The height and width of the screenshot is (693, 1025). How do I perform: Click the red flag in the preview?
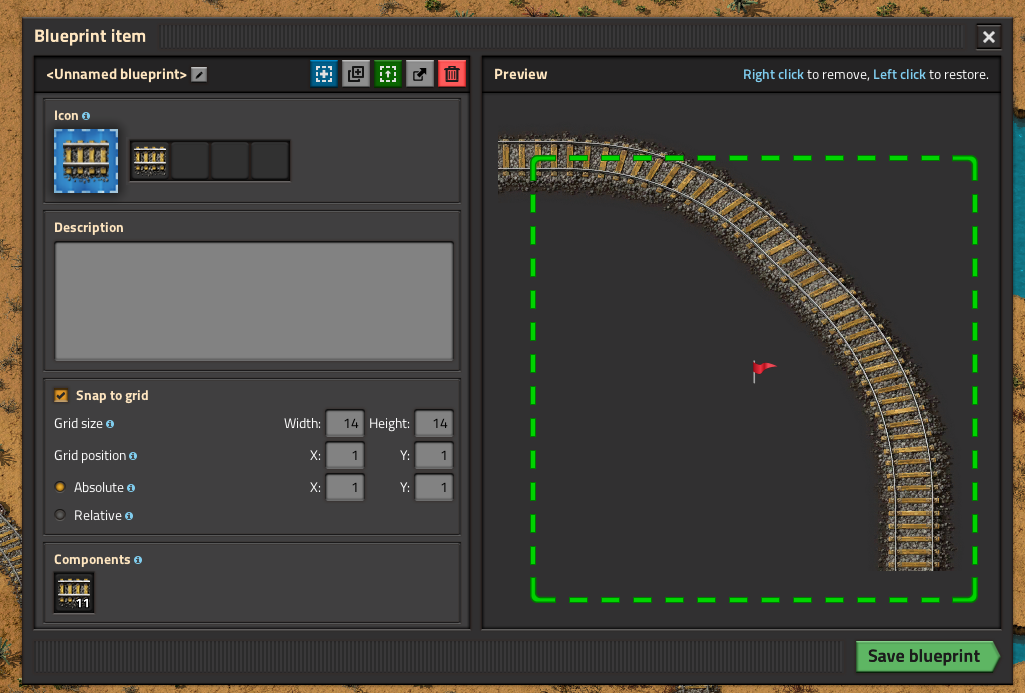click(763, 371)
